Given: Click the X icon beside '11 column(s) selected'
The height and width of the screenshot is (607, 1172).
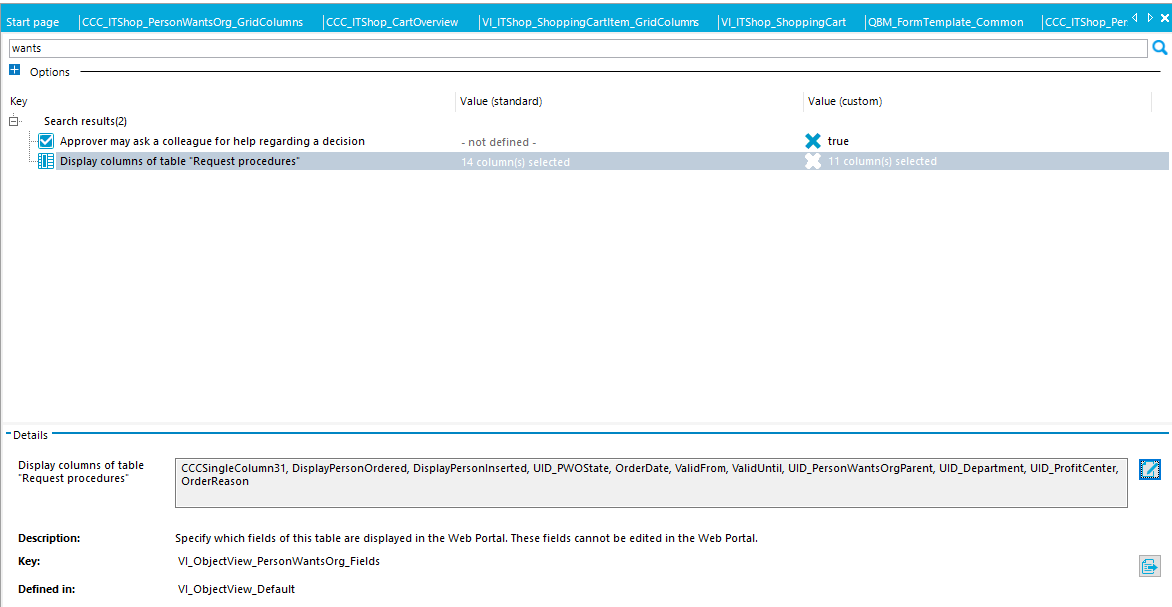Looking at the screenshot, I should click(x=814, y=160).
